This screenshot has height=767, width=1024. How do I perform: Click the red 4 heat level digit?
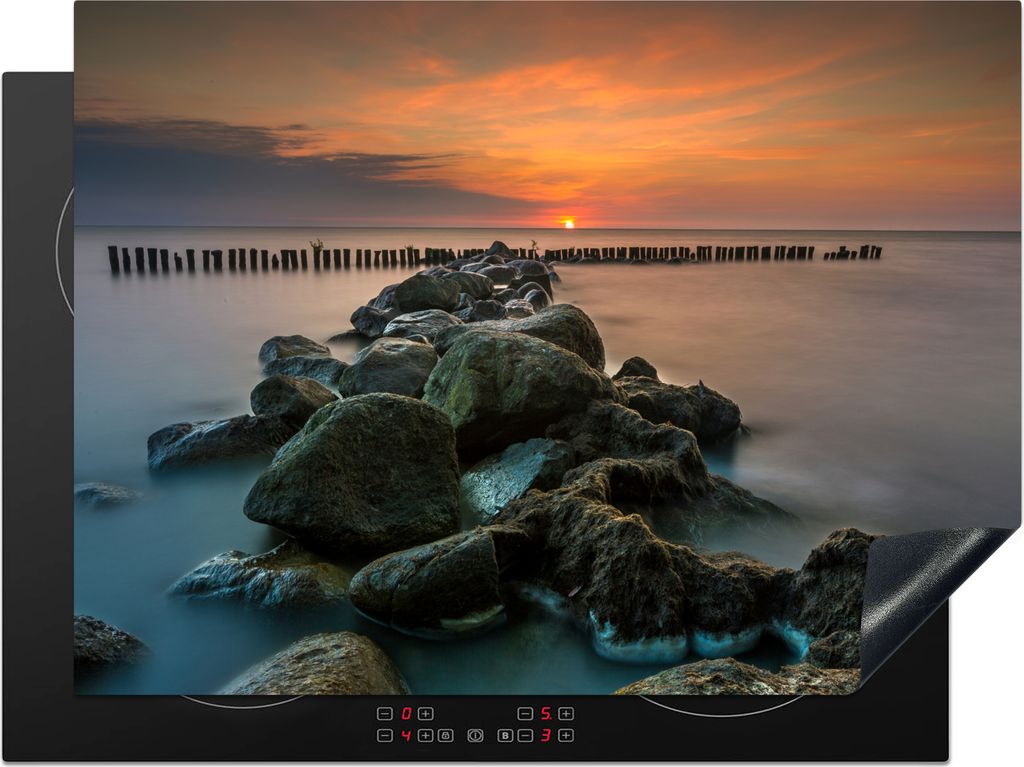pyautogui.click(x=405, y=735)
